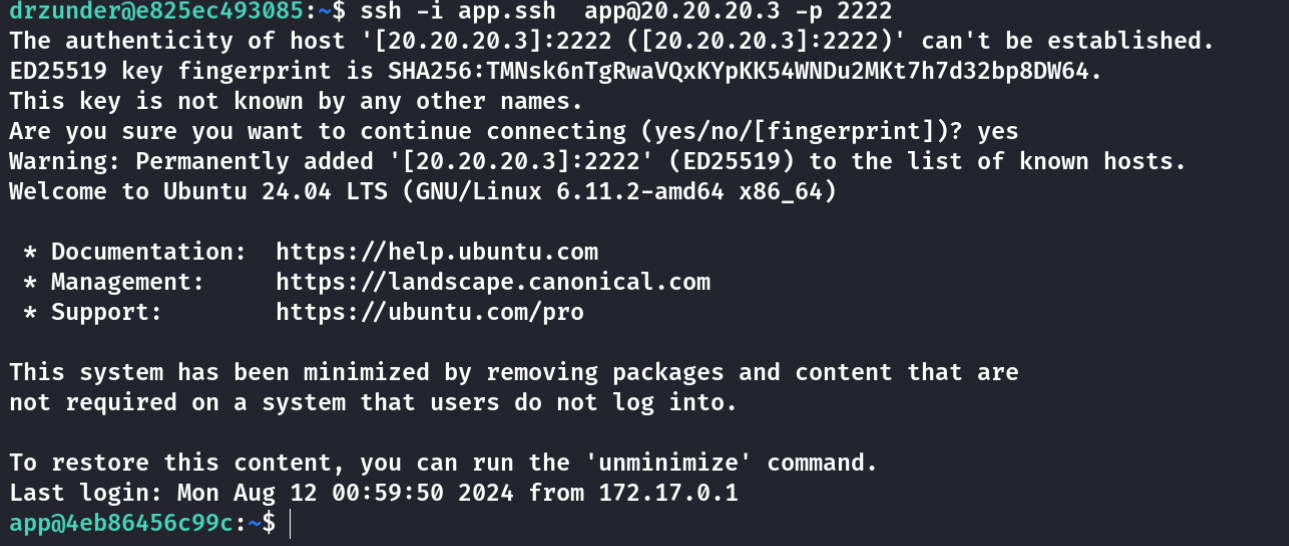Open the https://landscape.canonical.com management link
Screen dimensions: 1289x546
click(493, 282)
